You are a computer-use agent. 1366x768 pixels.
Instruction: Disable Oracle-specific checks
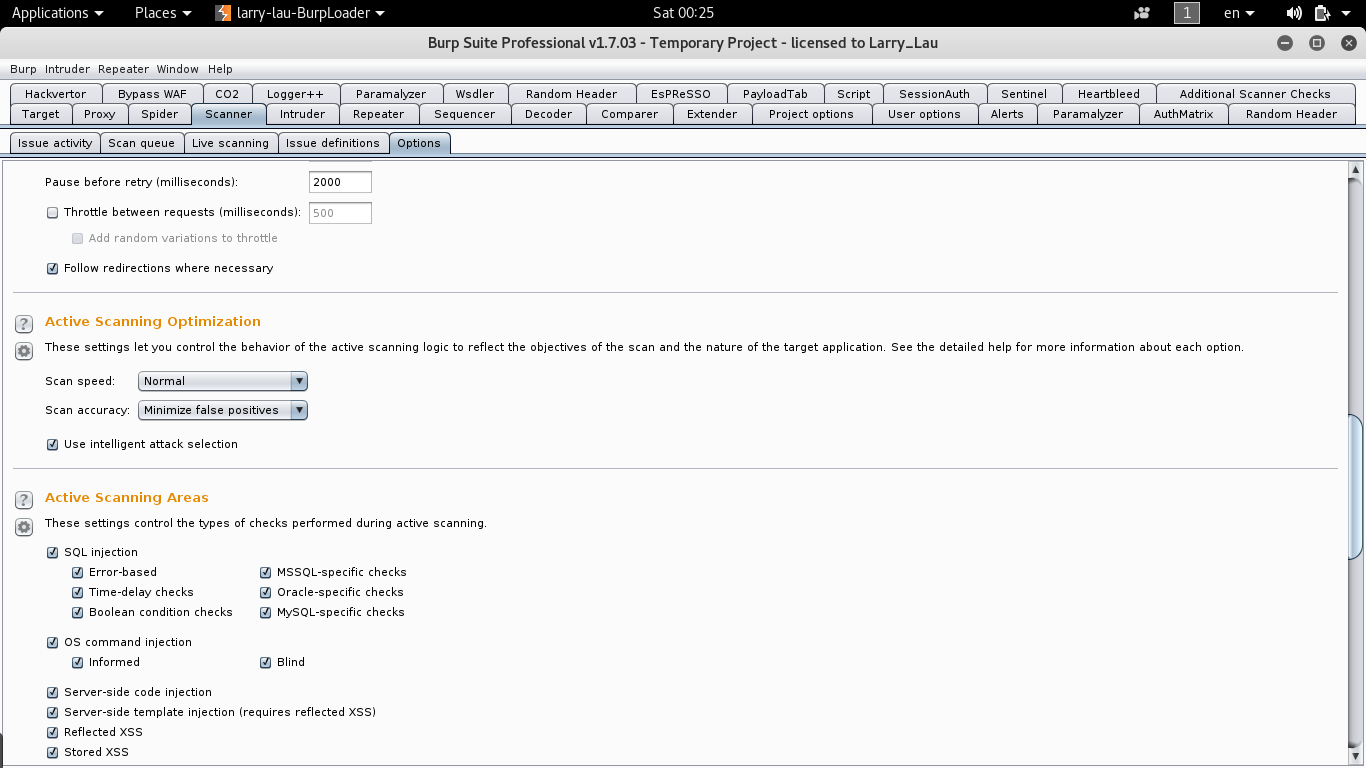click(266, 593)
